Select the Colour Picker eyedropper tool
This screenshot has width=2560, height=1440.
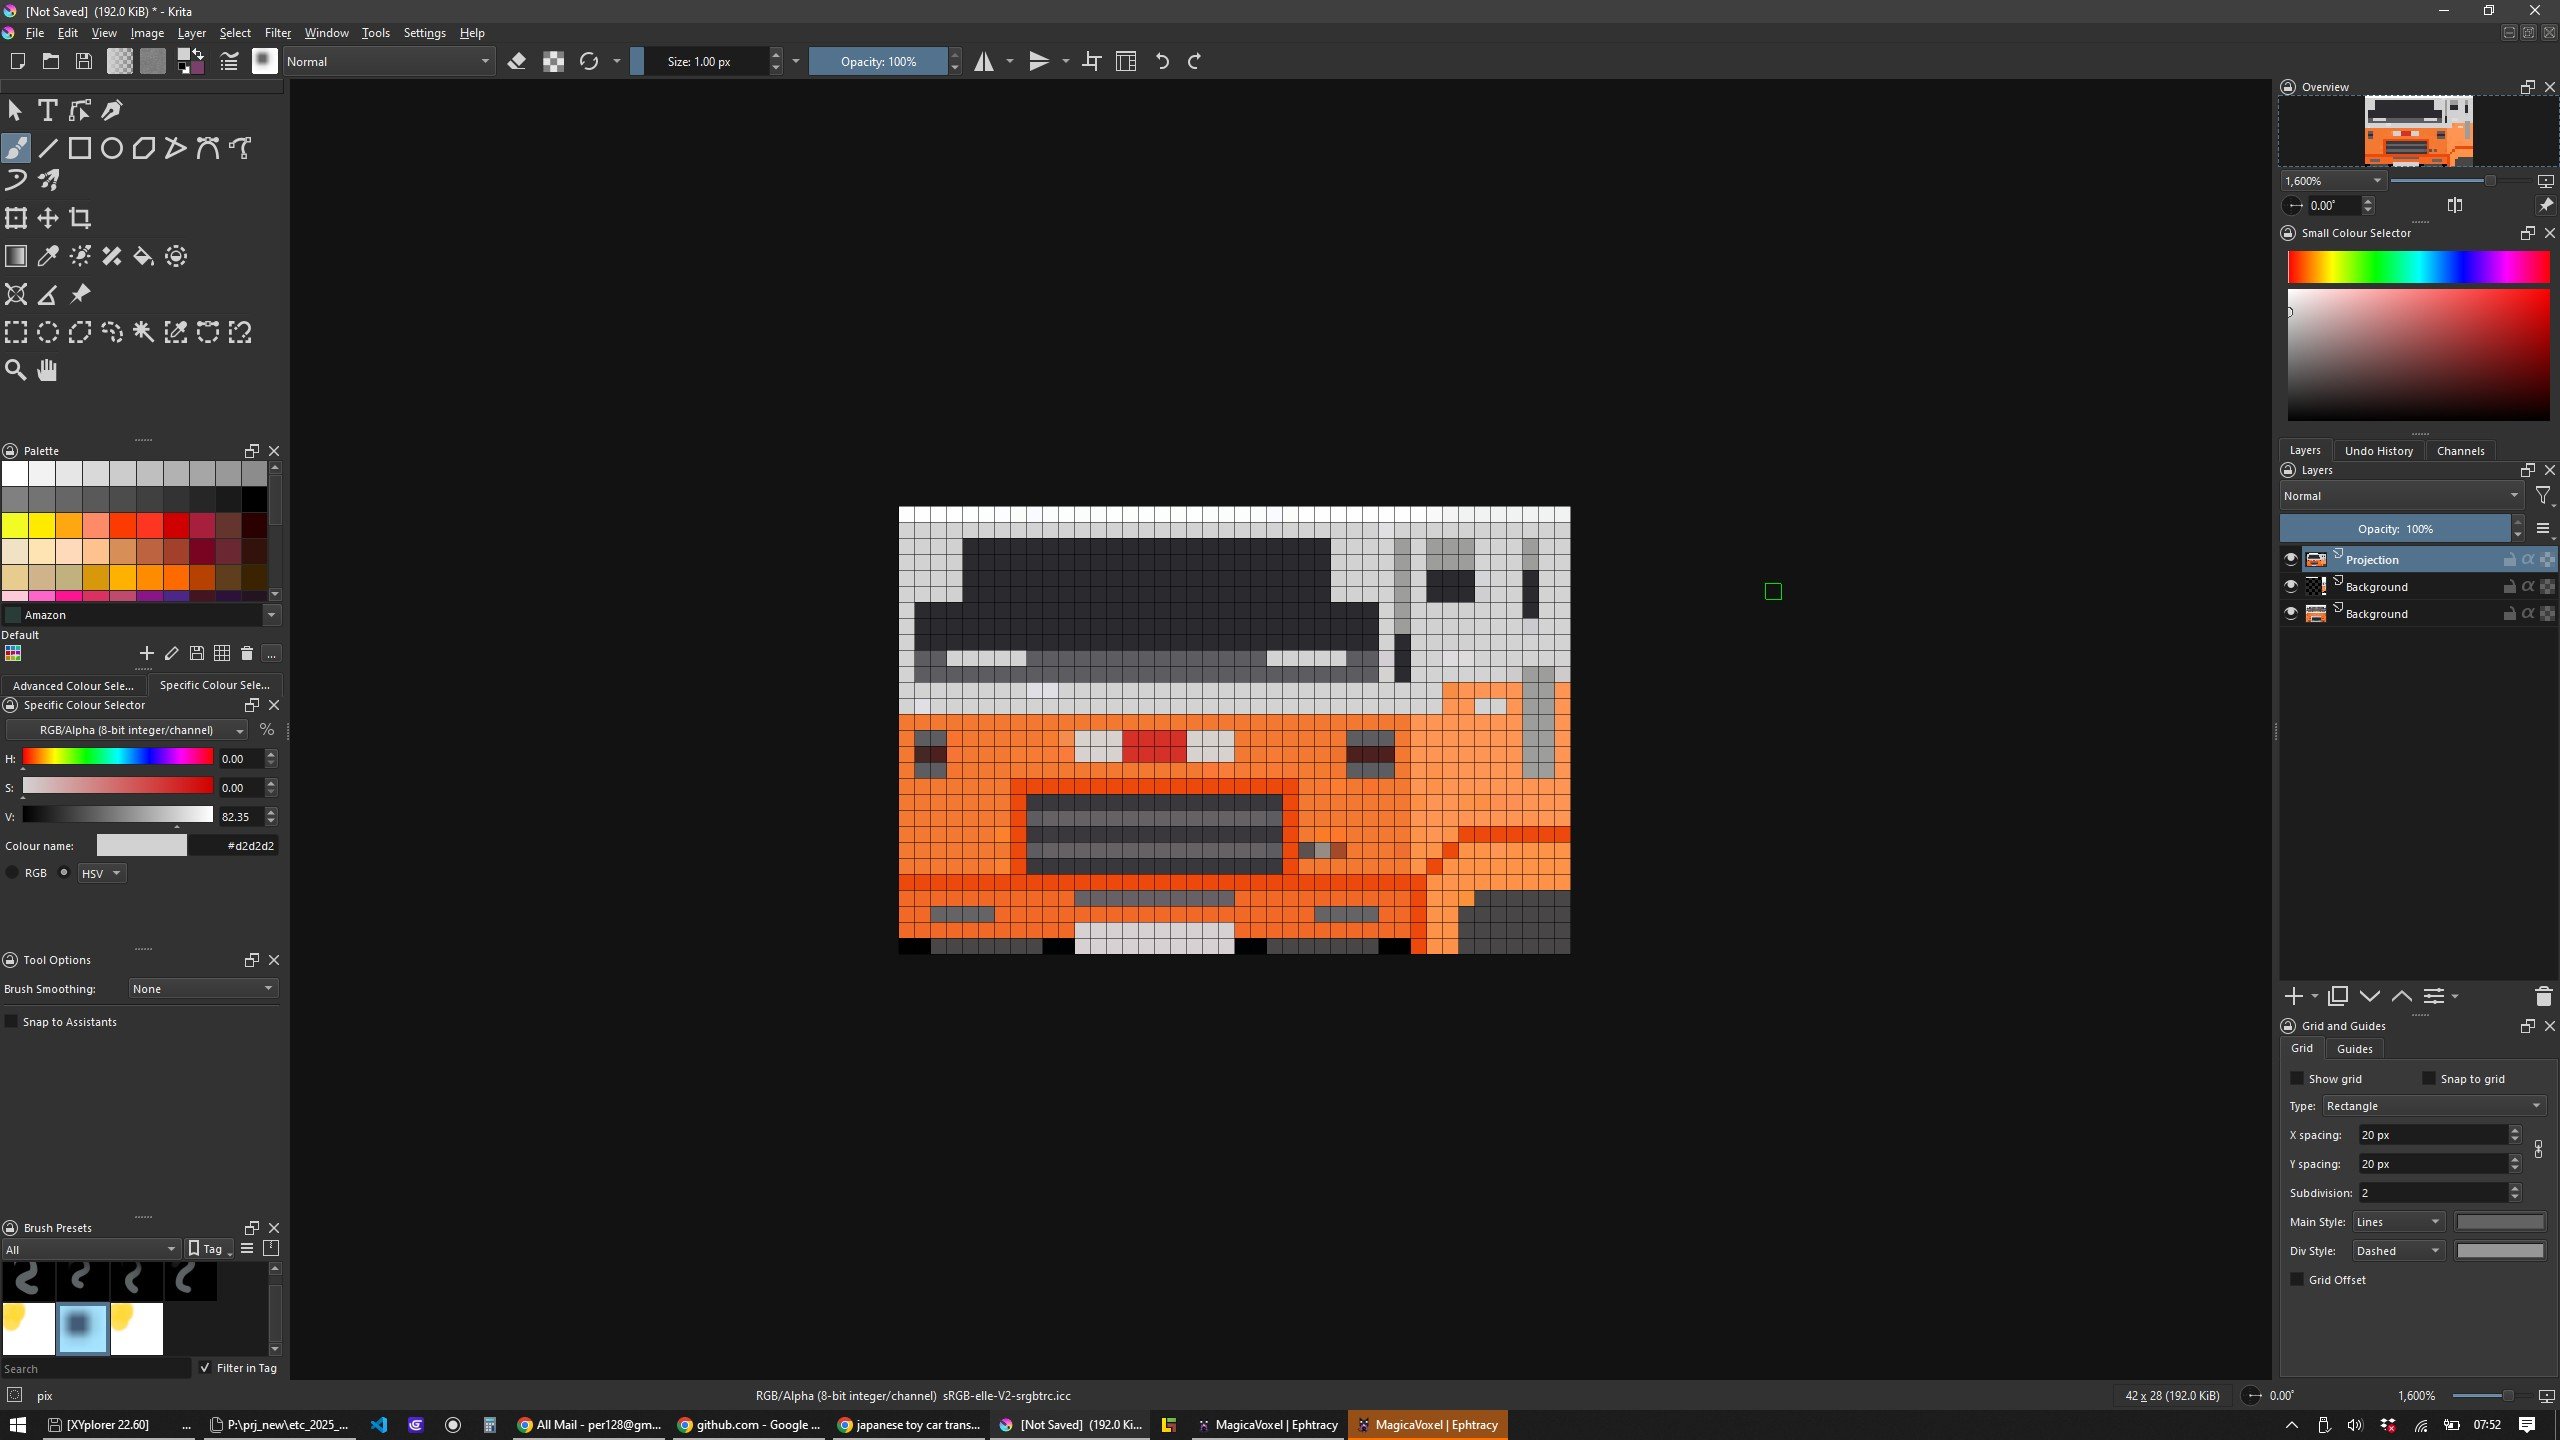[48, 256]
